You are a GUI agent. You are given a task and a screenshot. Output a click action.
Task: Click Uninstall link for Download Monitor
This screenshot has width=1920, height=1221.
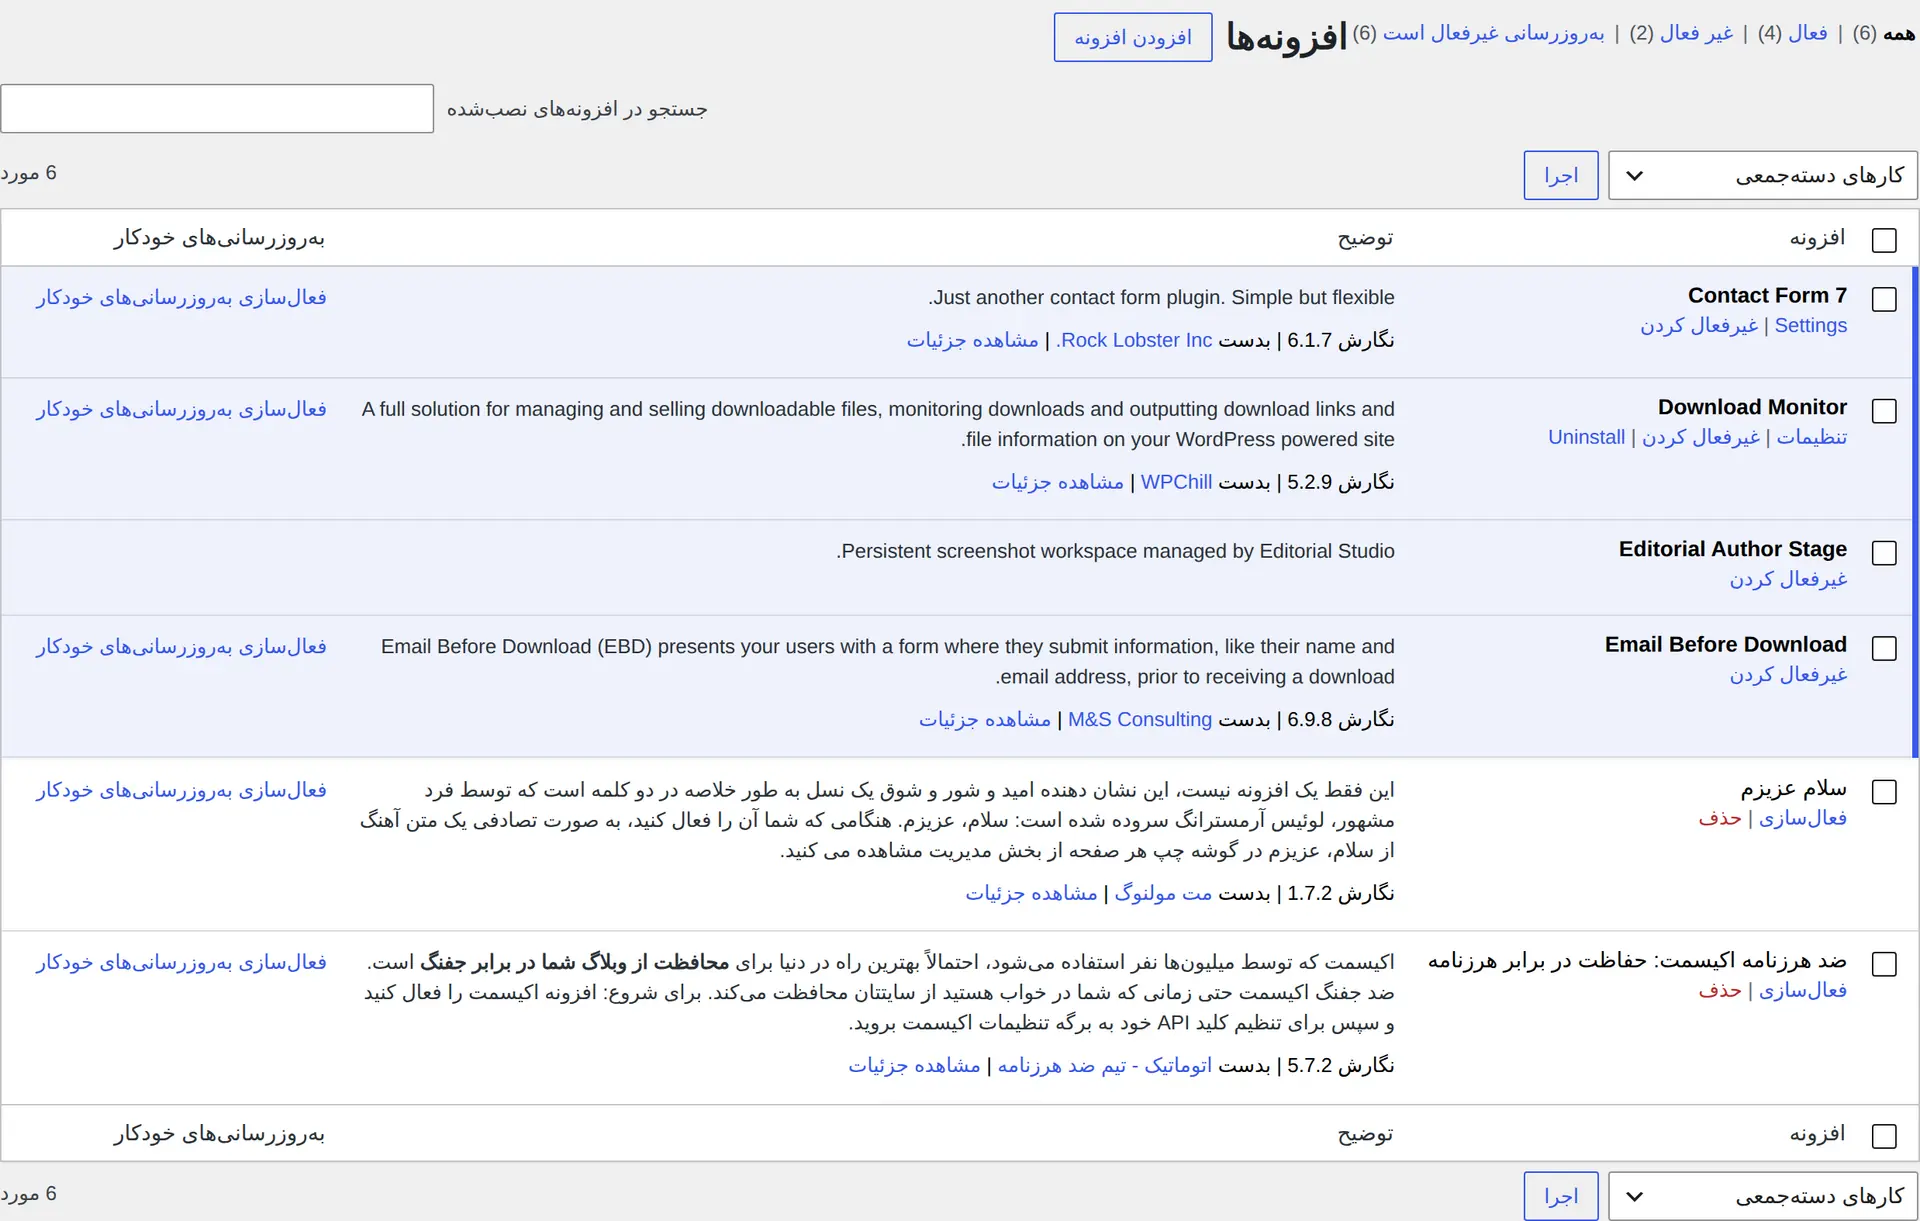pyautogui.click(x=1587, y=437)
